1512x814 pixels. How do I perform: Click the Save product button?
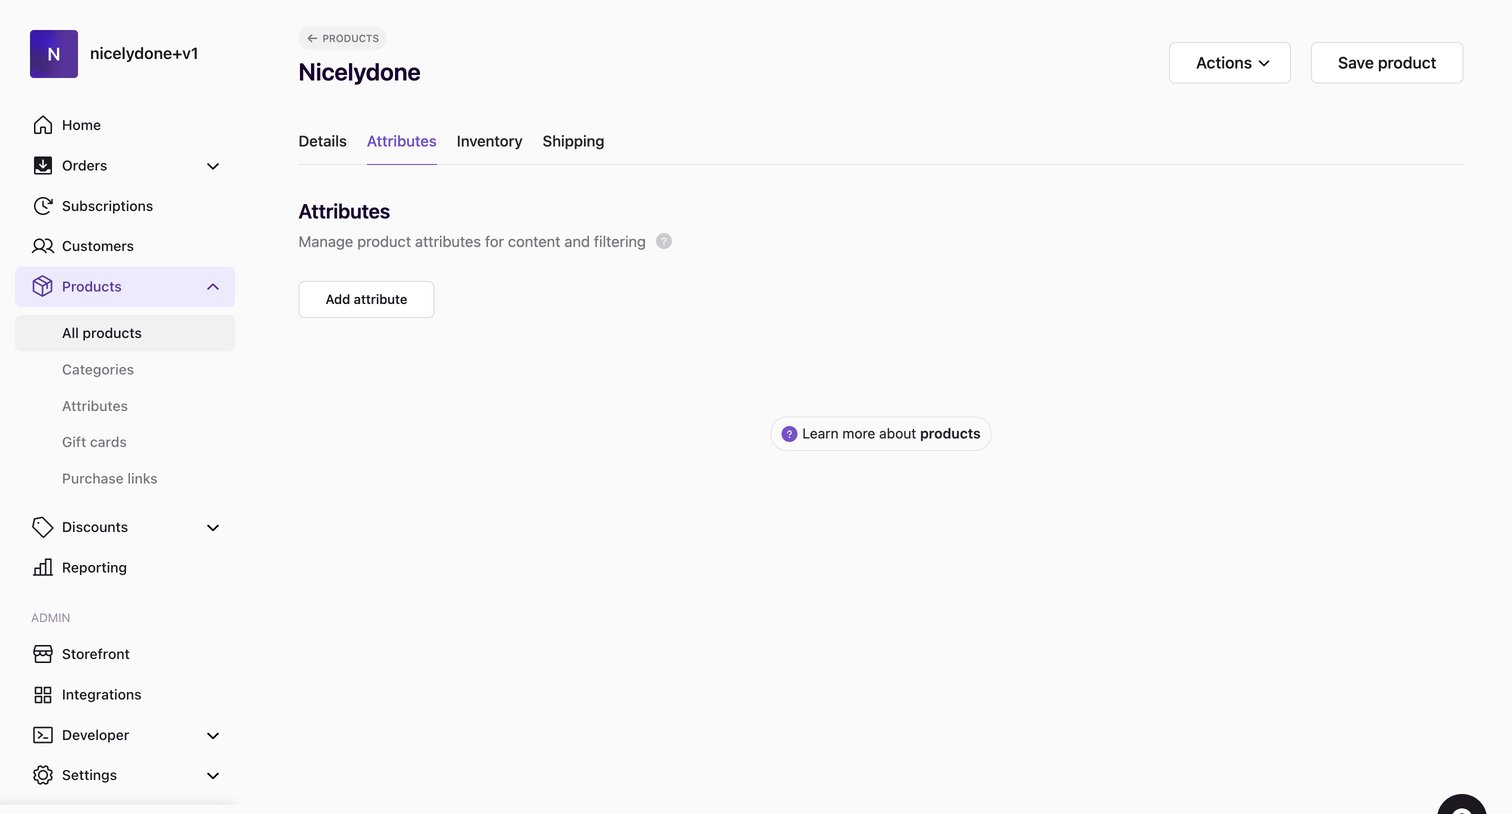coord(1387,63)
